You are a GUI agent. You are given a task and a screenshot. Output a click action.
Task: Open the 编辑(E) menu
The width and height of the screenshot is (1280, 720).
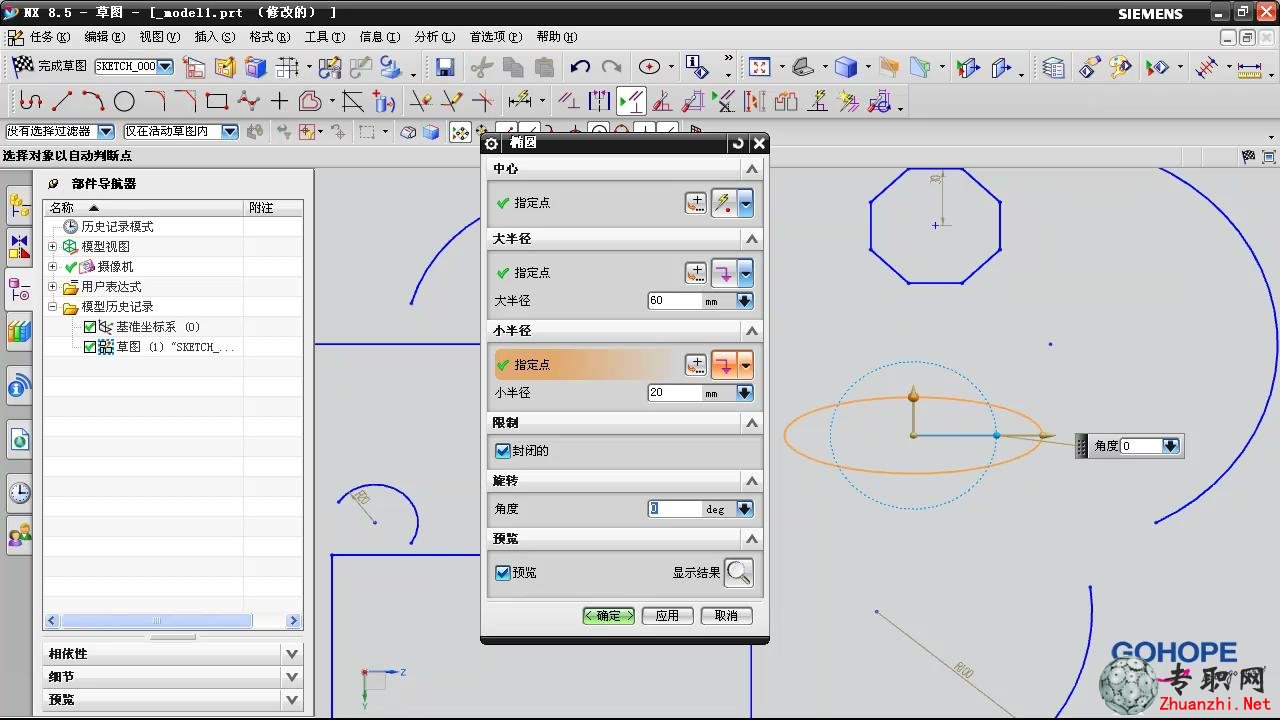(105, 37)
